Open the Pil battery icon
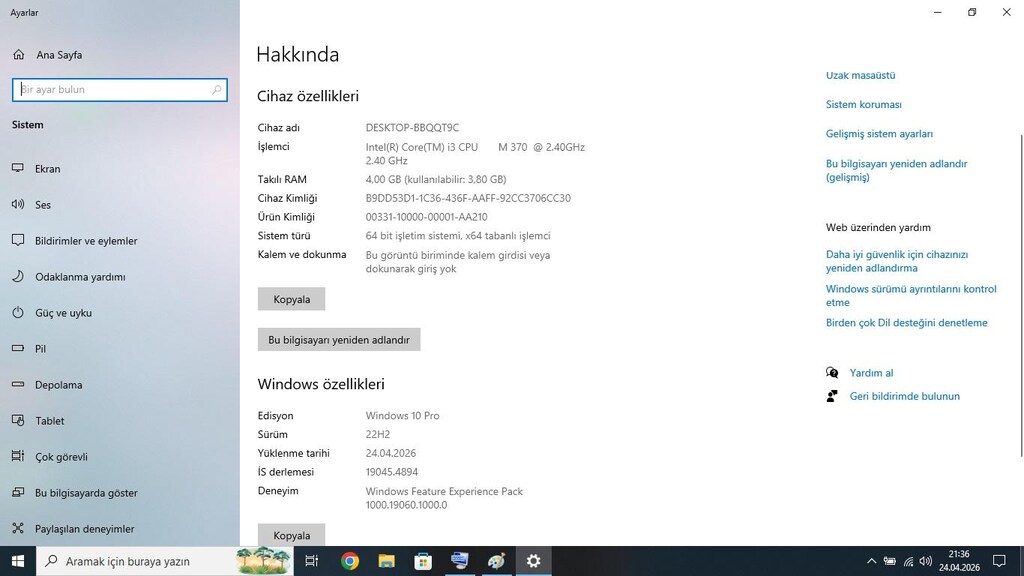 pyautogui.click(x=18, y=348)
